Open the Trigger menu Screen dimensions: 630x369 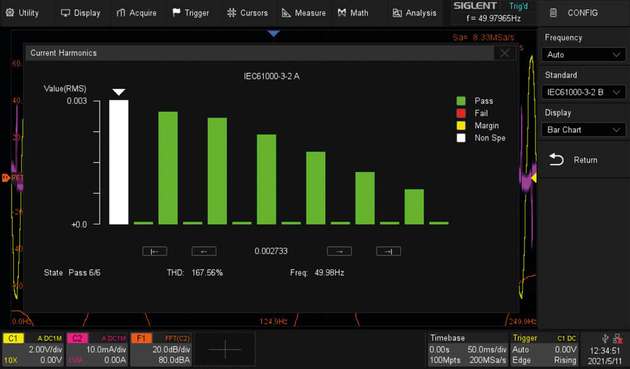point(190,13)
